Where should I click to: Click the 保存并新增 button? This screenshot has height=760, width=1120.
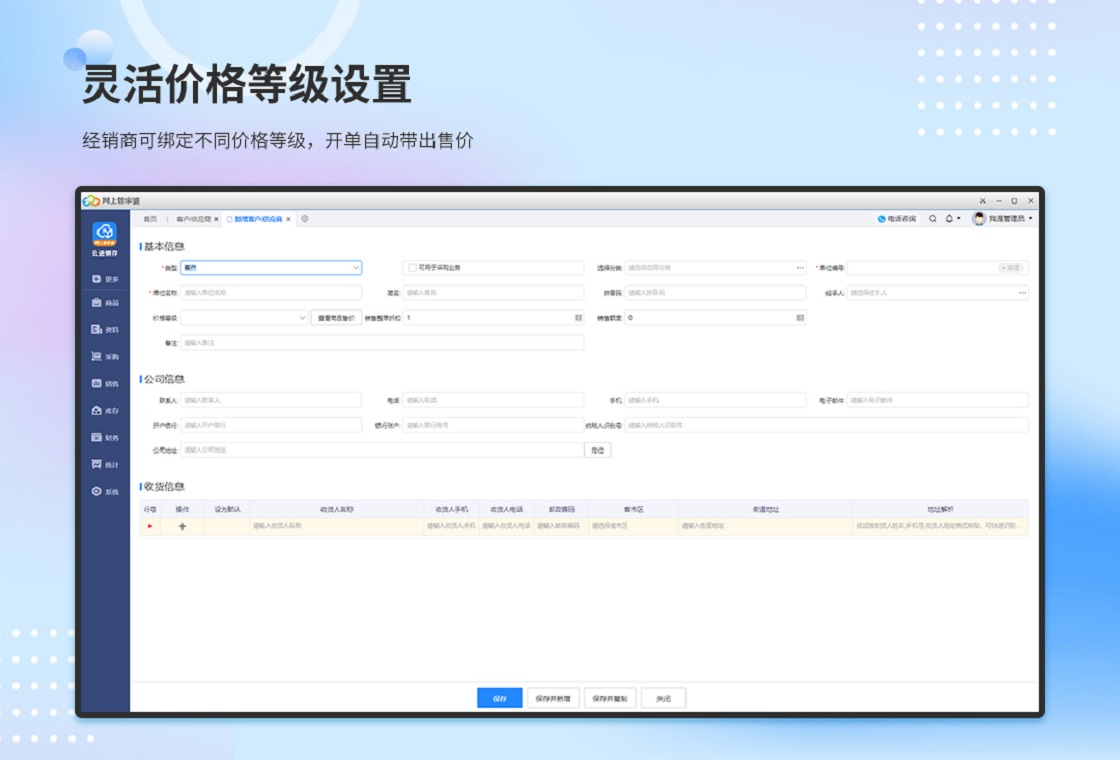(x=553, y=698)
